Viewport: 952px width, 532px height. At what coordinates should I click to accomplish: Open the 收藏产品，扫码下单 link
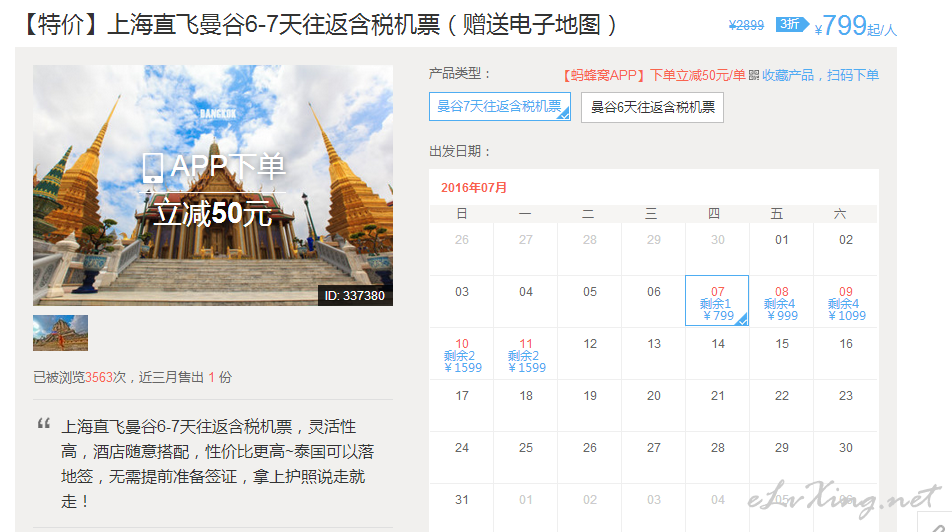[820, 75]
